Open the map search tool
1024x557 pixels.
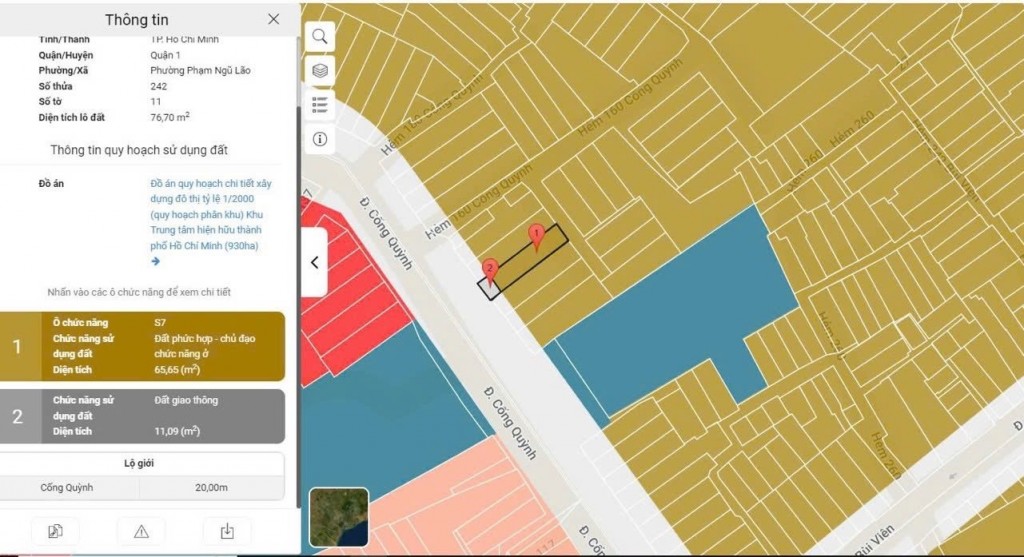click(x=319, y=37)
